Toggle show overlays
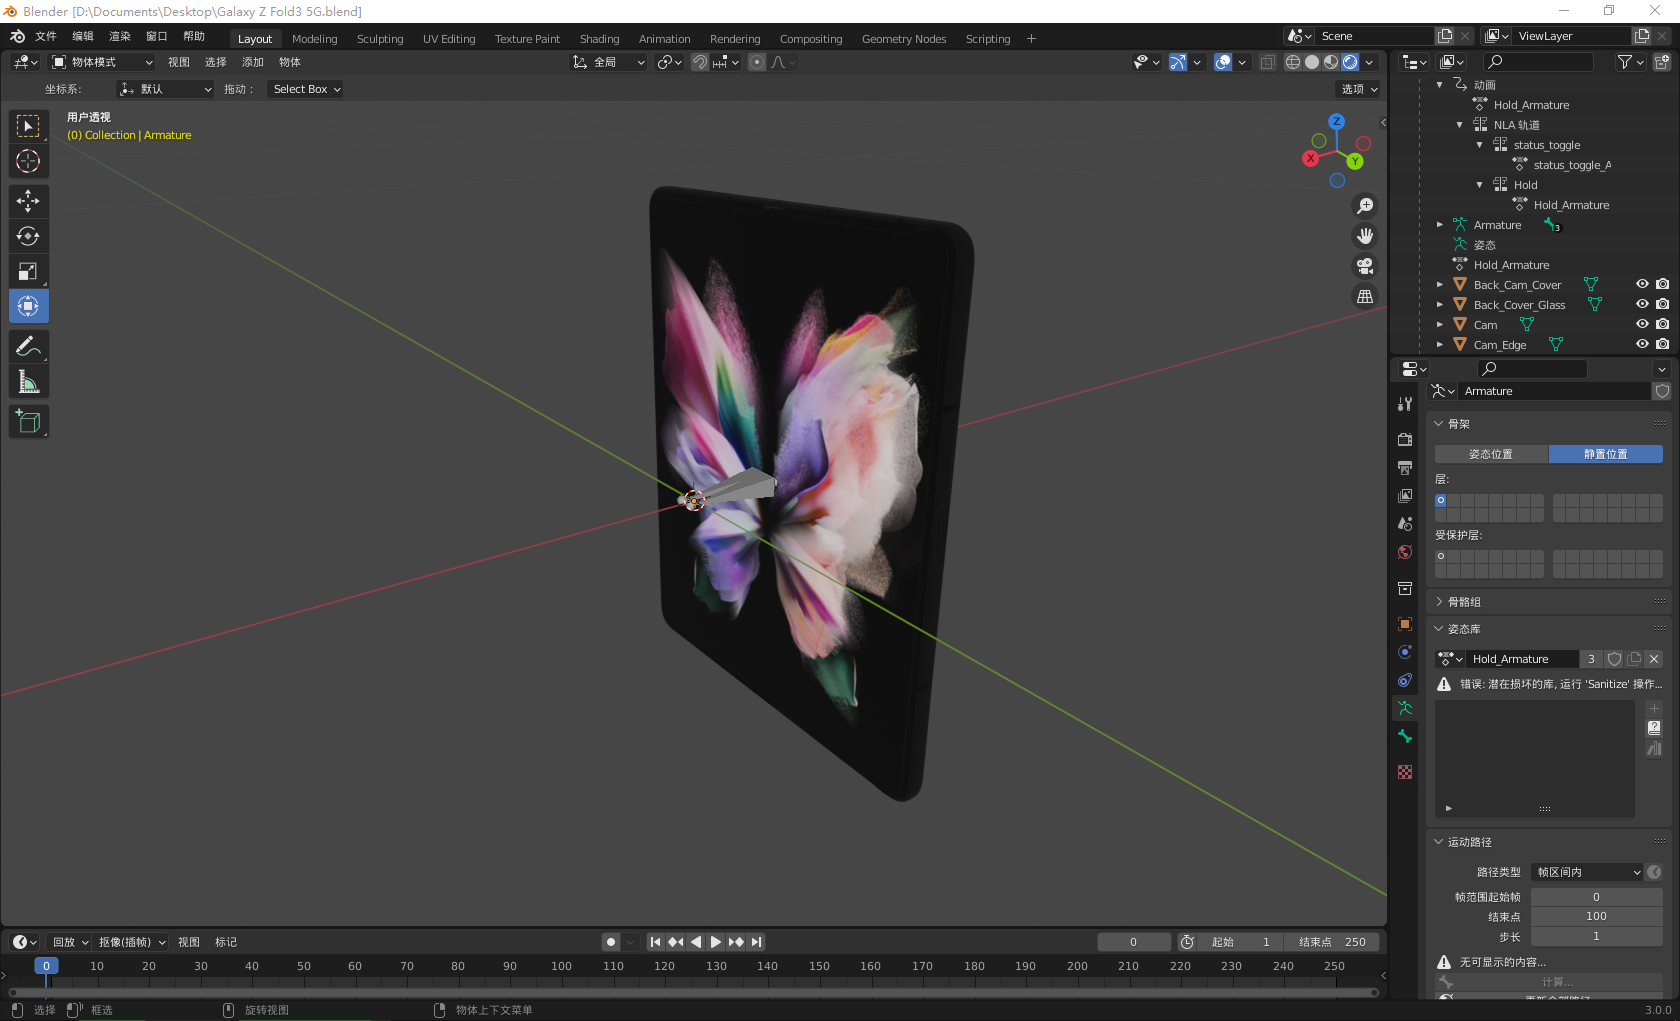The width and height of the screenshot is (1680, 1021). click(1222, 62)
